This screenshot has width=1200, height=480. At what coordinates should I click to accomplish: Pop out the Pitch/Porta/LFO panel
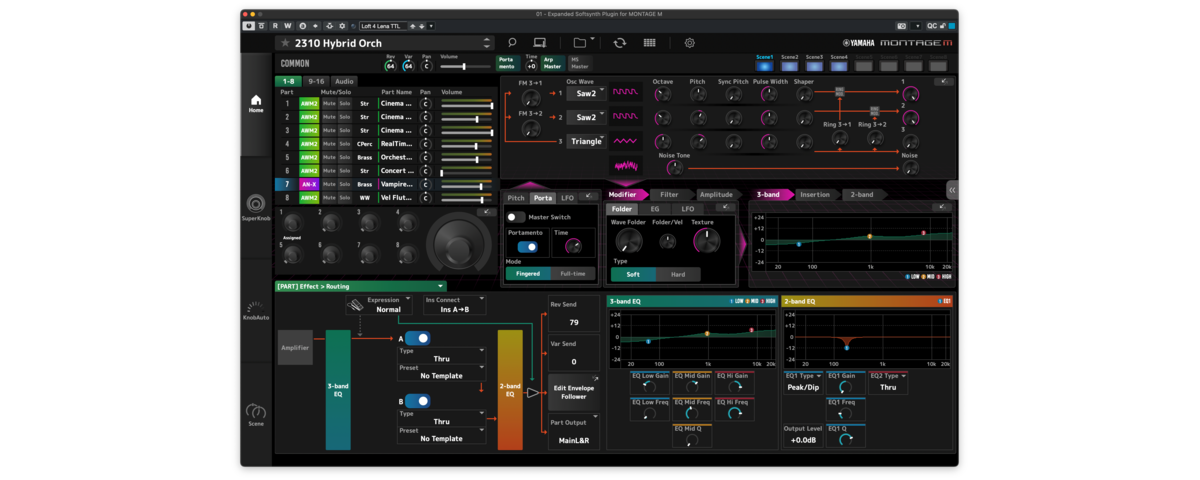[589, 197]
